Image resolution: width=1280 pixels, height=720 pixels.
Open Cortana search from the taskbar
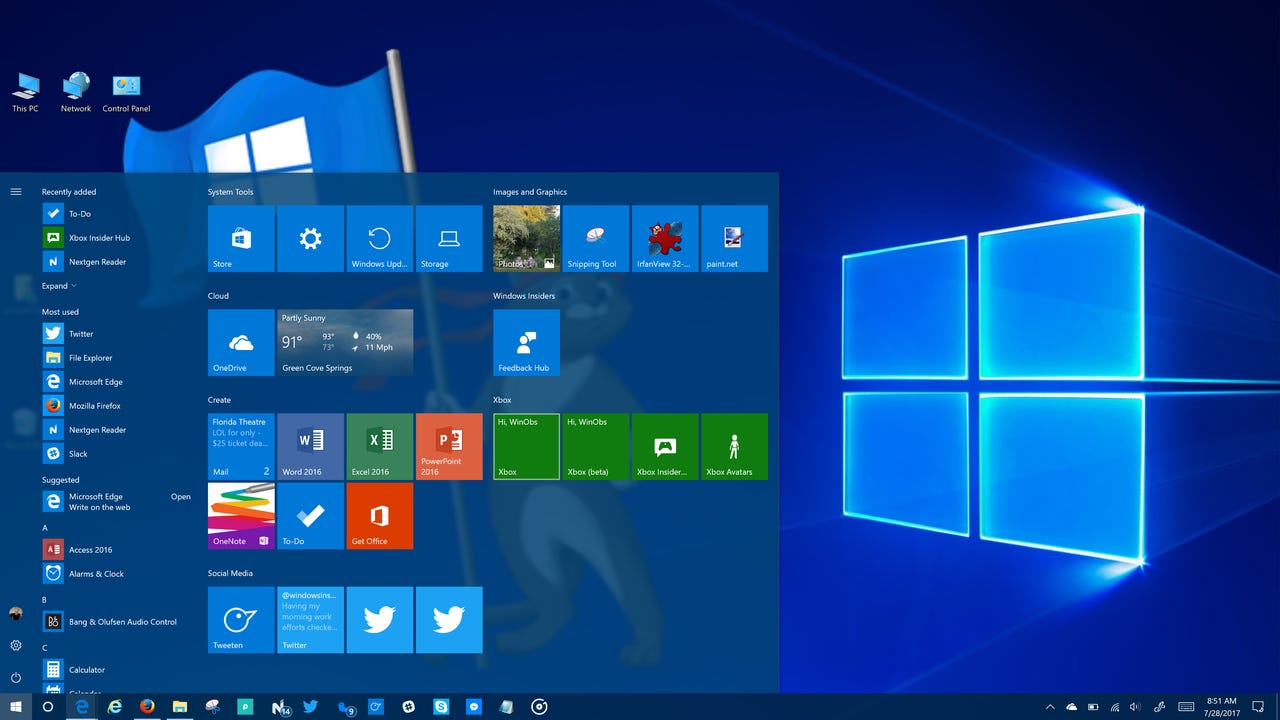(x=45, y=707)
